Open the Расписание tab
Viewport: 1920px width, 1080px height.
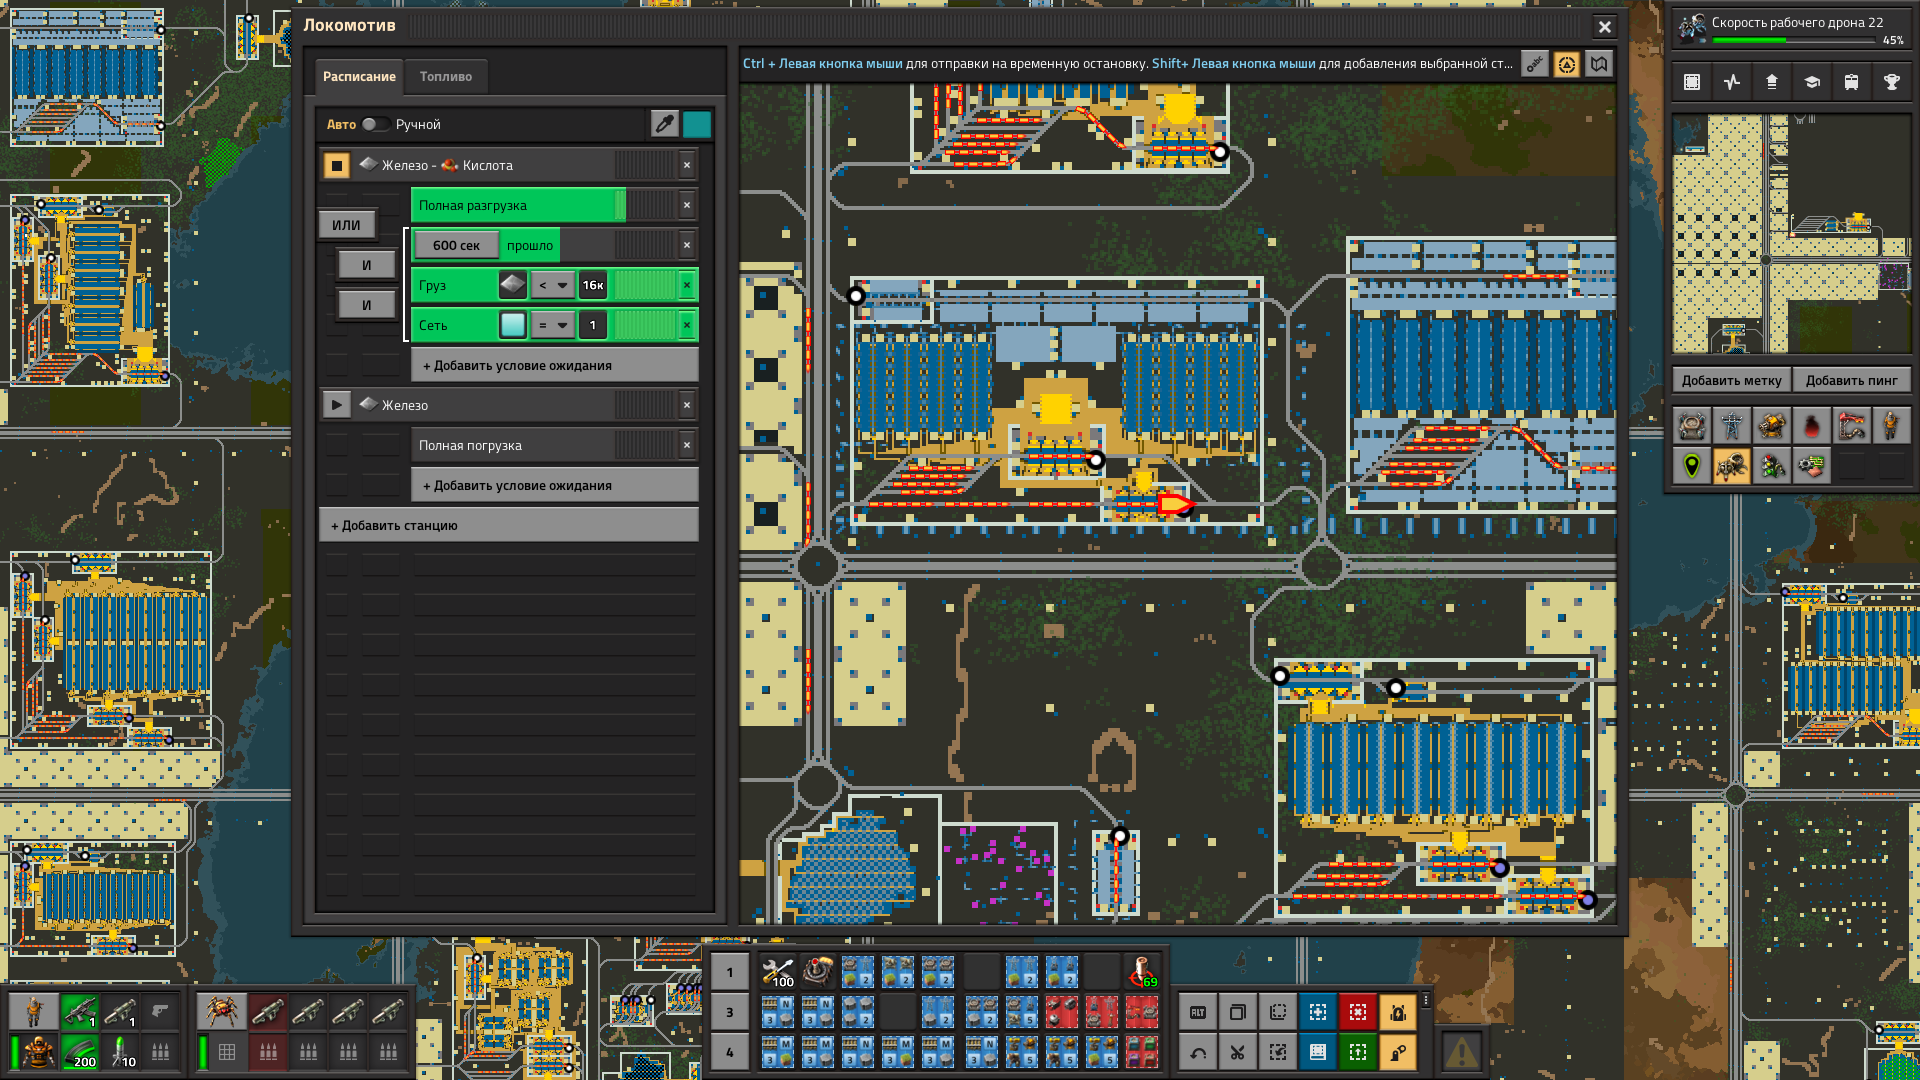(359, 76)
